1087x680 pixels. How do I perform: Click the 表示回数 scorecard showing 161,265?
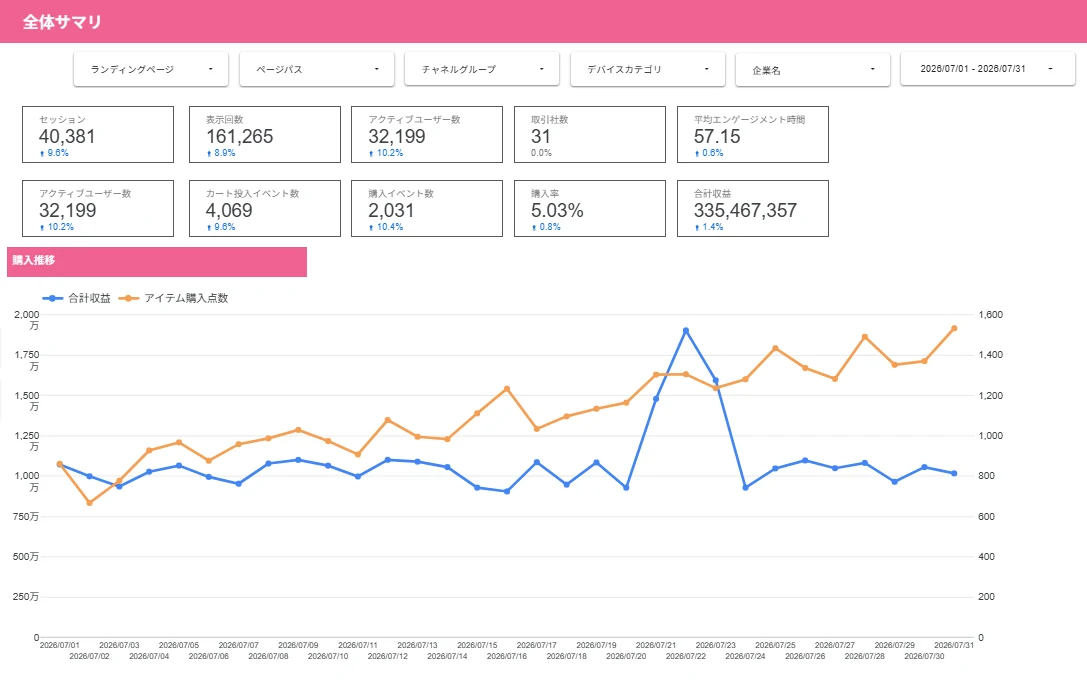(x=265, y=134)
